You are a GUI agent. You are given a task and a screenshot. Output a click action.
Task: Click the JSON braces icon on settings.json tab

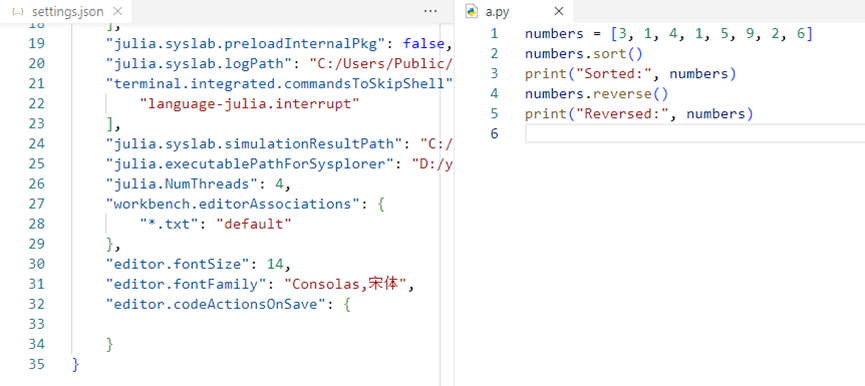tap(18, 12)
